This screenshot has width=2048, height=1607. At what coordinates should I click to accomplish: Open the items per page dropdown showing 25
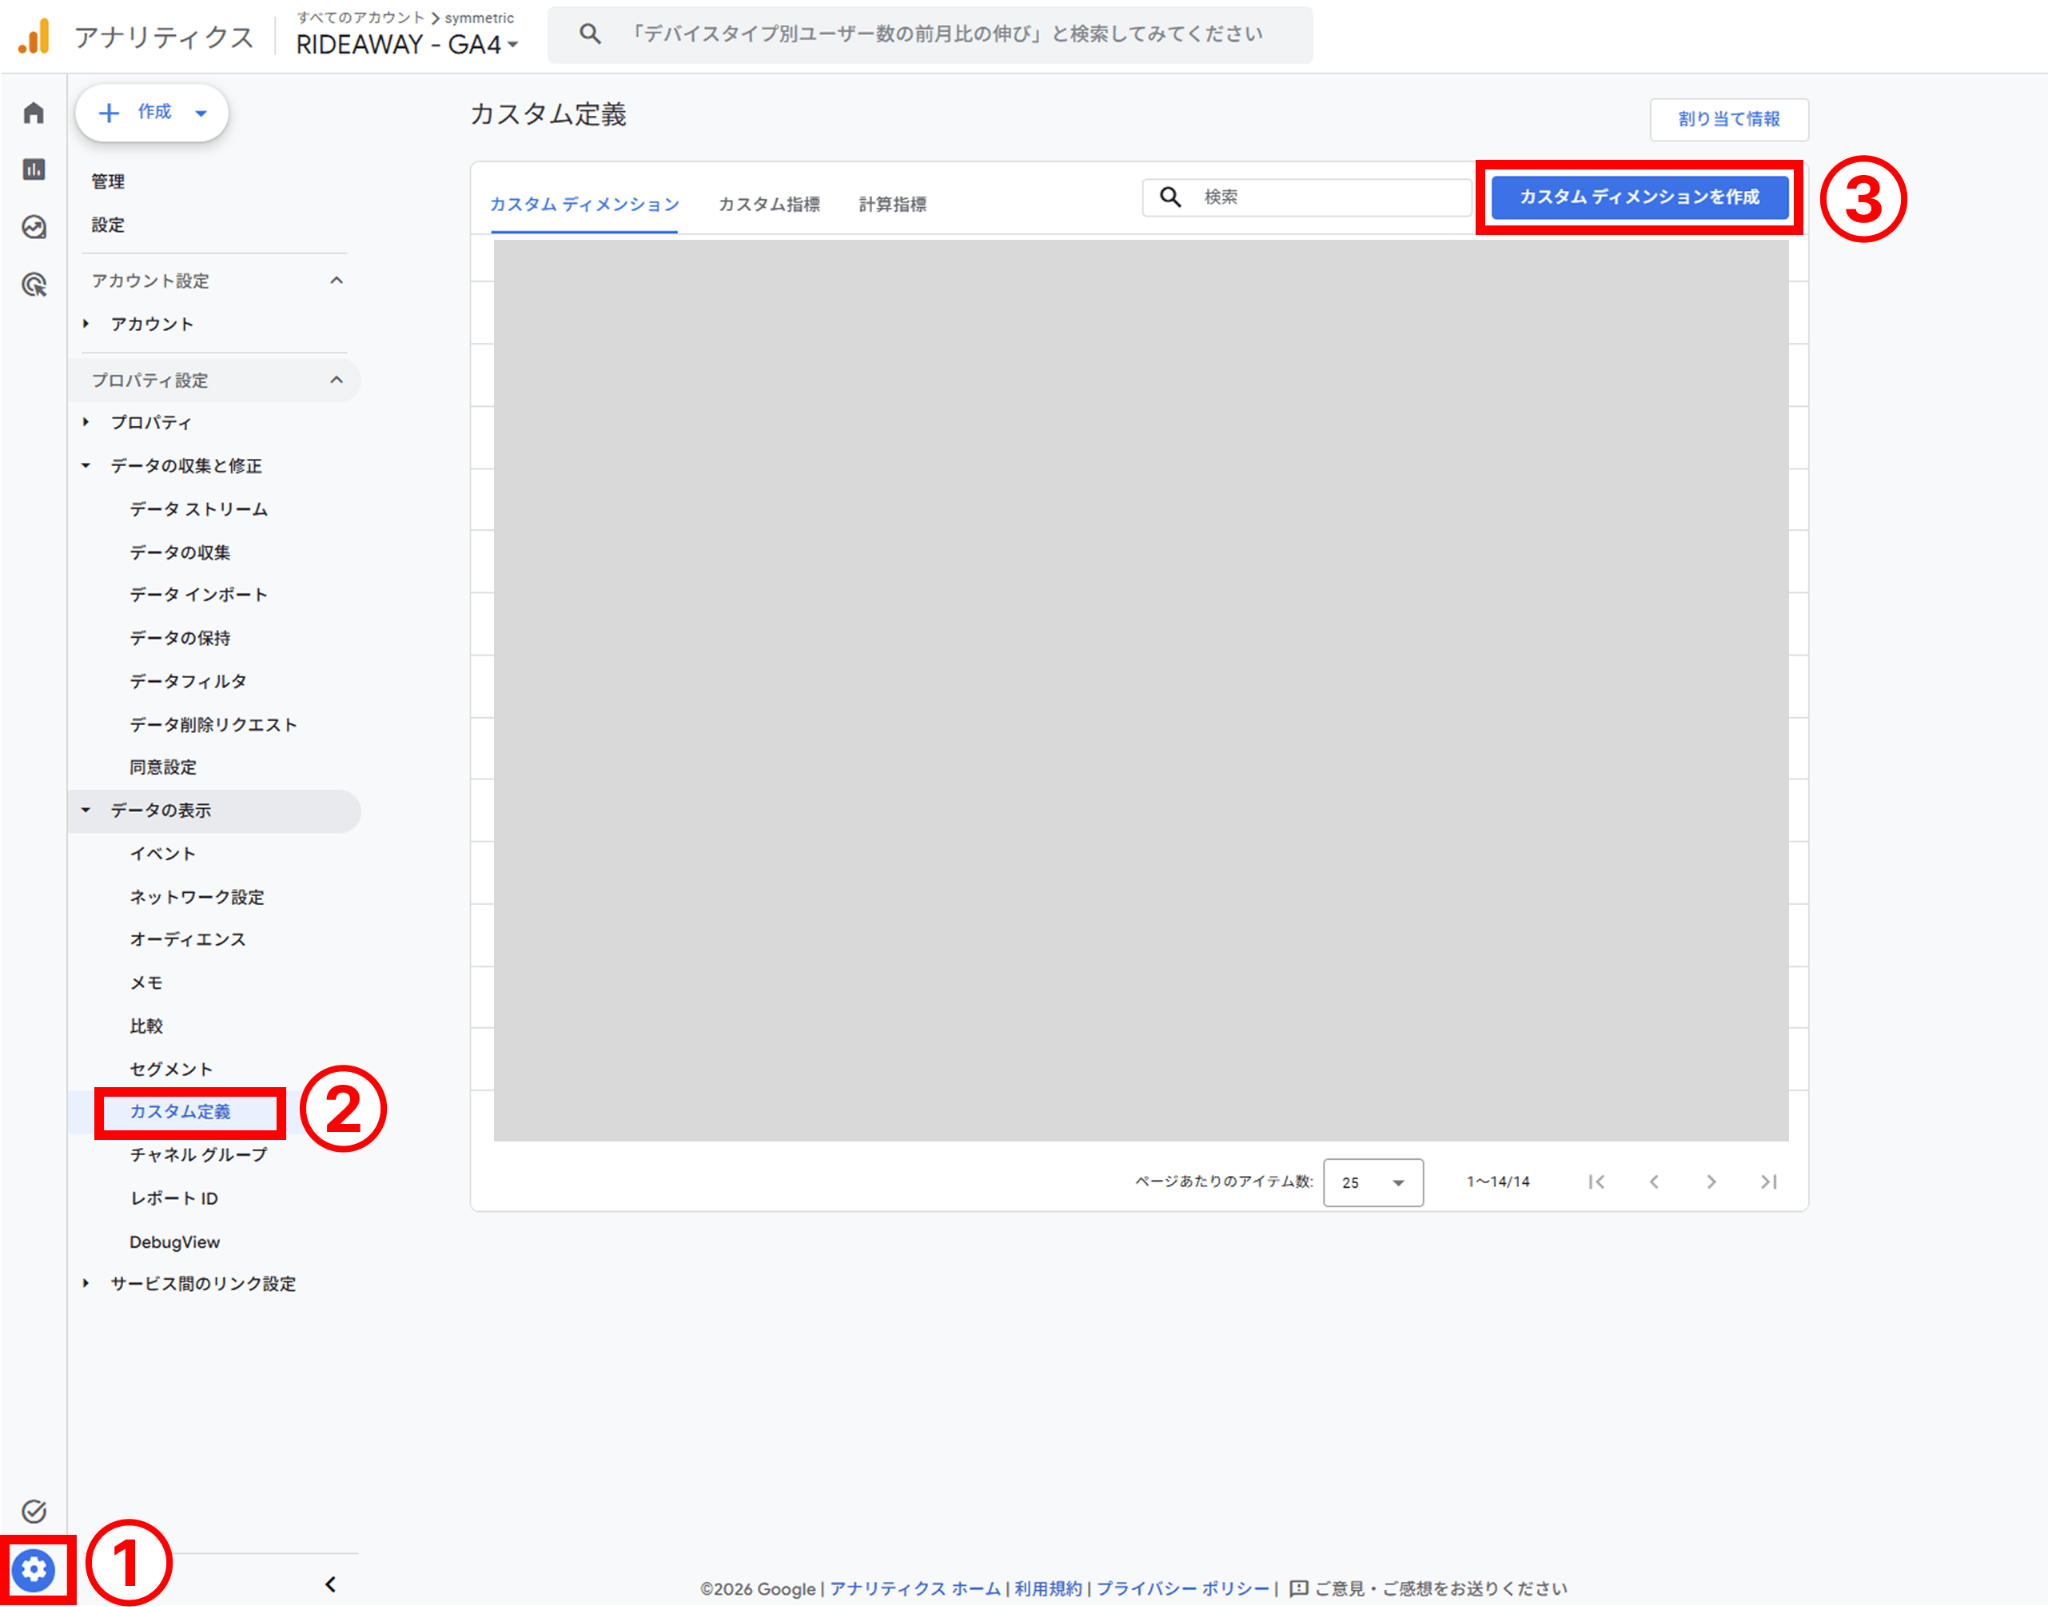tap(1373, 1182)
